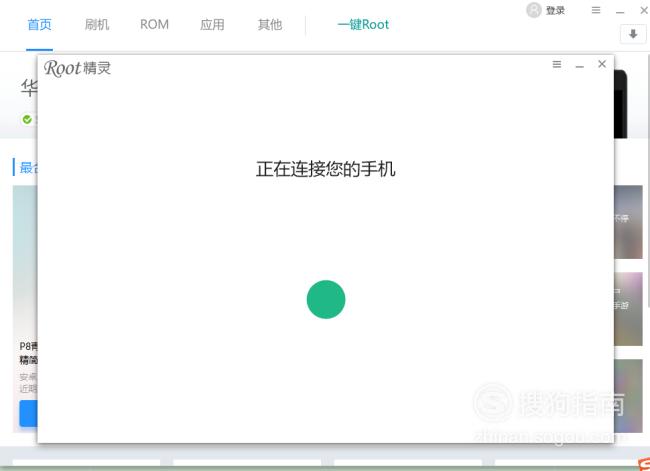Open the download manager arrow button
This screenshot has width=650, height=471.
point(633,34)
